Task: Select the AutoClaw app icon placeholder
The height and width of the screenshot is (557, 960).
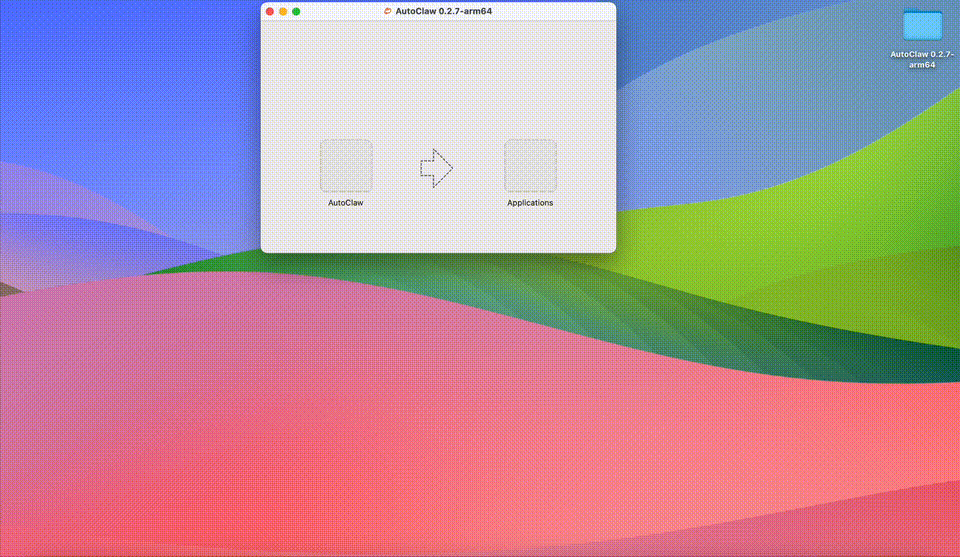Action: (346, 165)
